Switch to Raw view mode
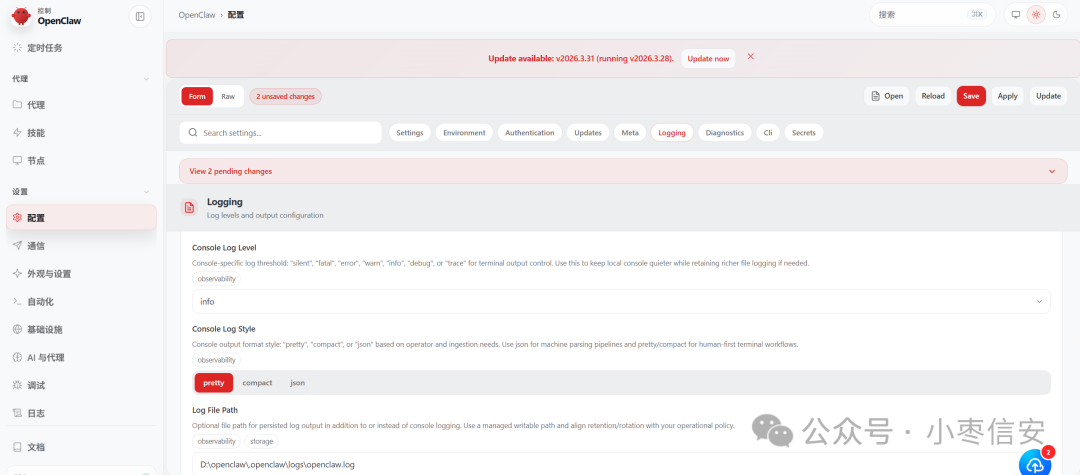Image resolution: width=1080 pixels, height=475 pixels. coord(228,96)
